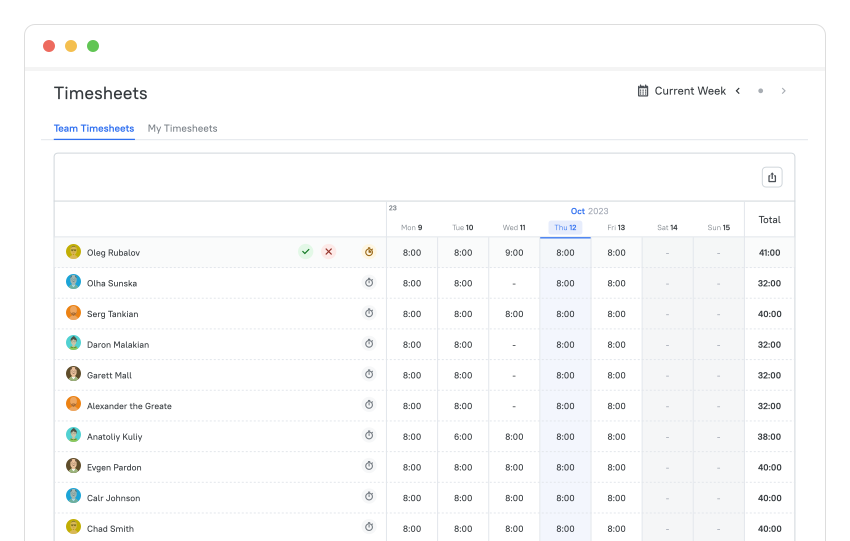
Task: Click Olha Sunska's avatar
Action: point(73,282)
